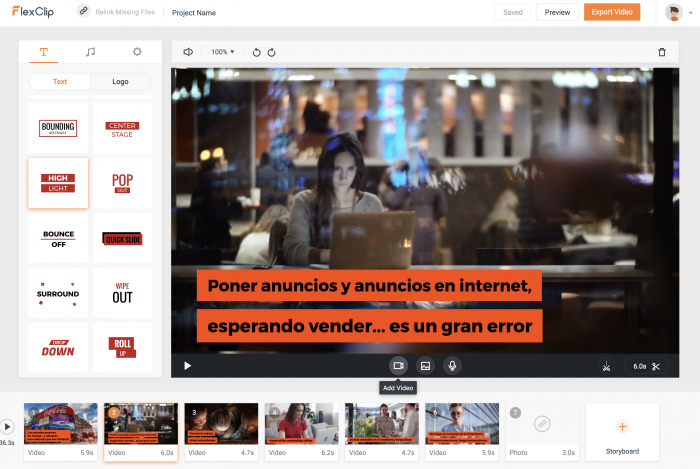Add a new Storyboard with plus icon

[622, 432]
